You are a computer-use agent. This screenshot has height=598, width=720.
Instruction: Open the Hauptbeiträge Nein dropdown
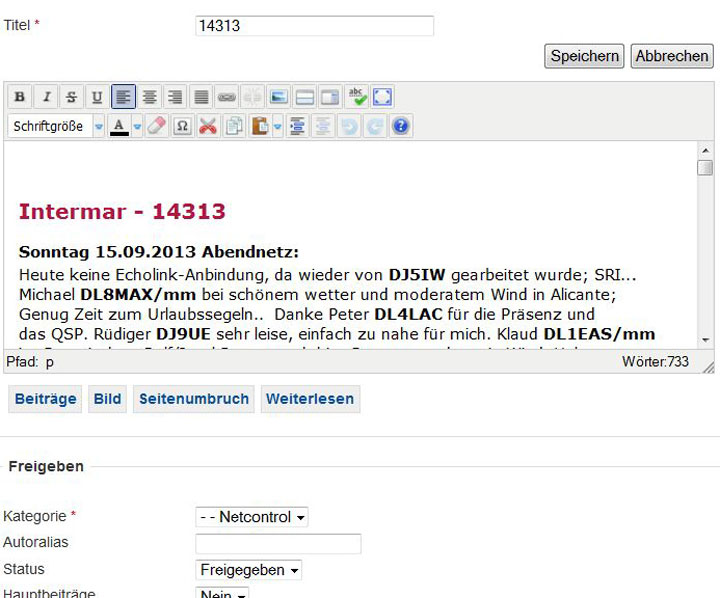coord(222,593)
